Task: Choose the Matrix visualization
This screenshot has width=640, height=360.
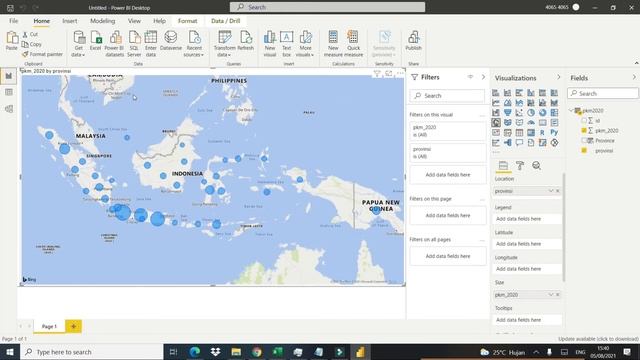Action: (531, 132)
